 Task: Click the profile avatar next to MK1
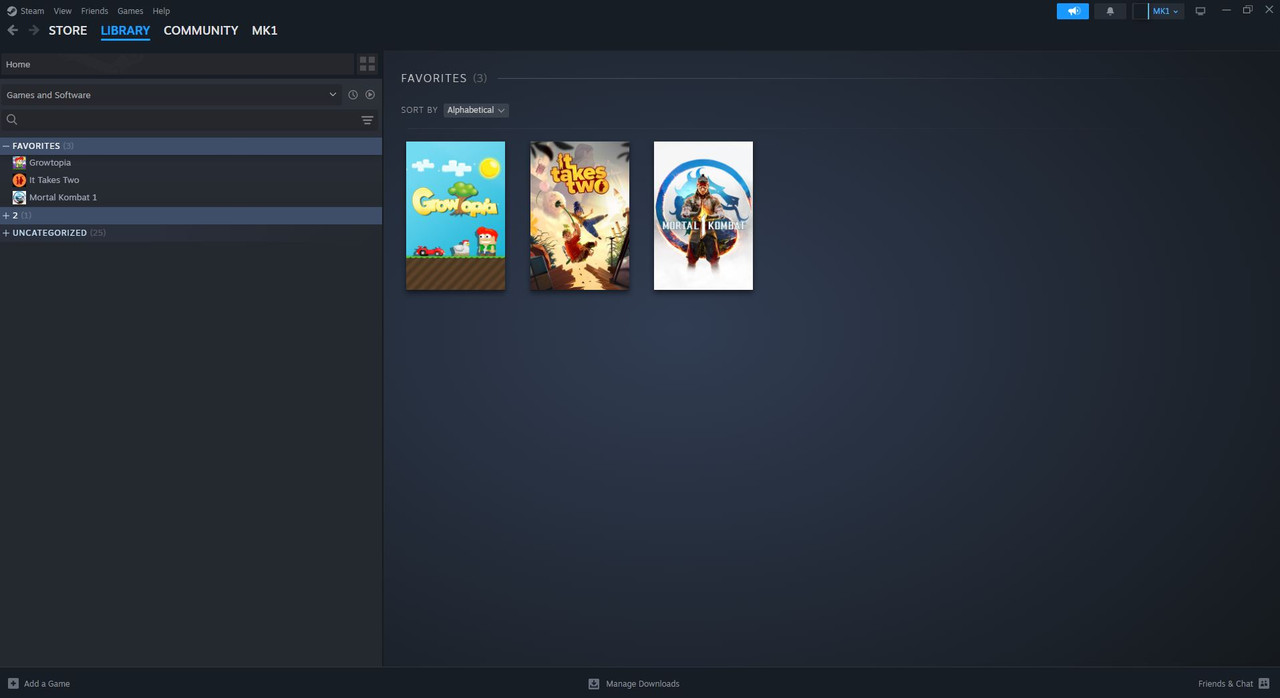[x=1140, y=11]
